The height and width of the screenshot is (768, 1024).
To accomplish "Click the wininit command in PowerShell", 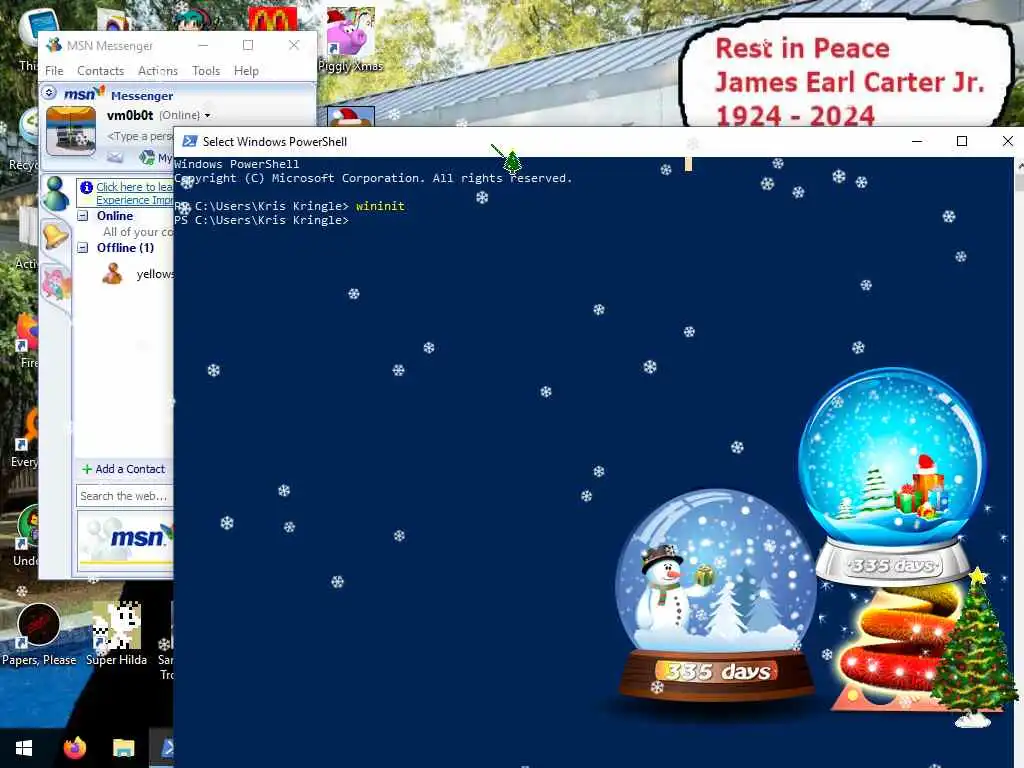I will 380,206.
